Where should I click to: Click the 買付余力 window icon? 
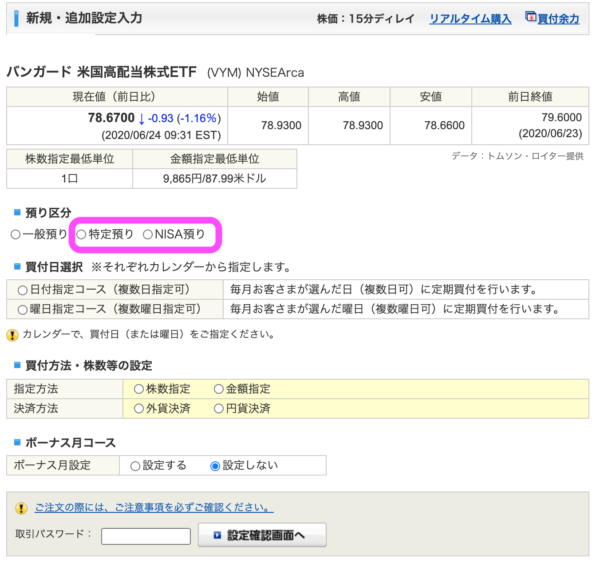[x=530, y=17]
